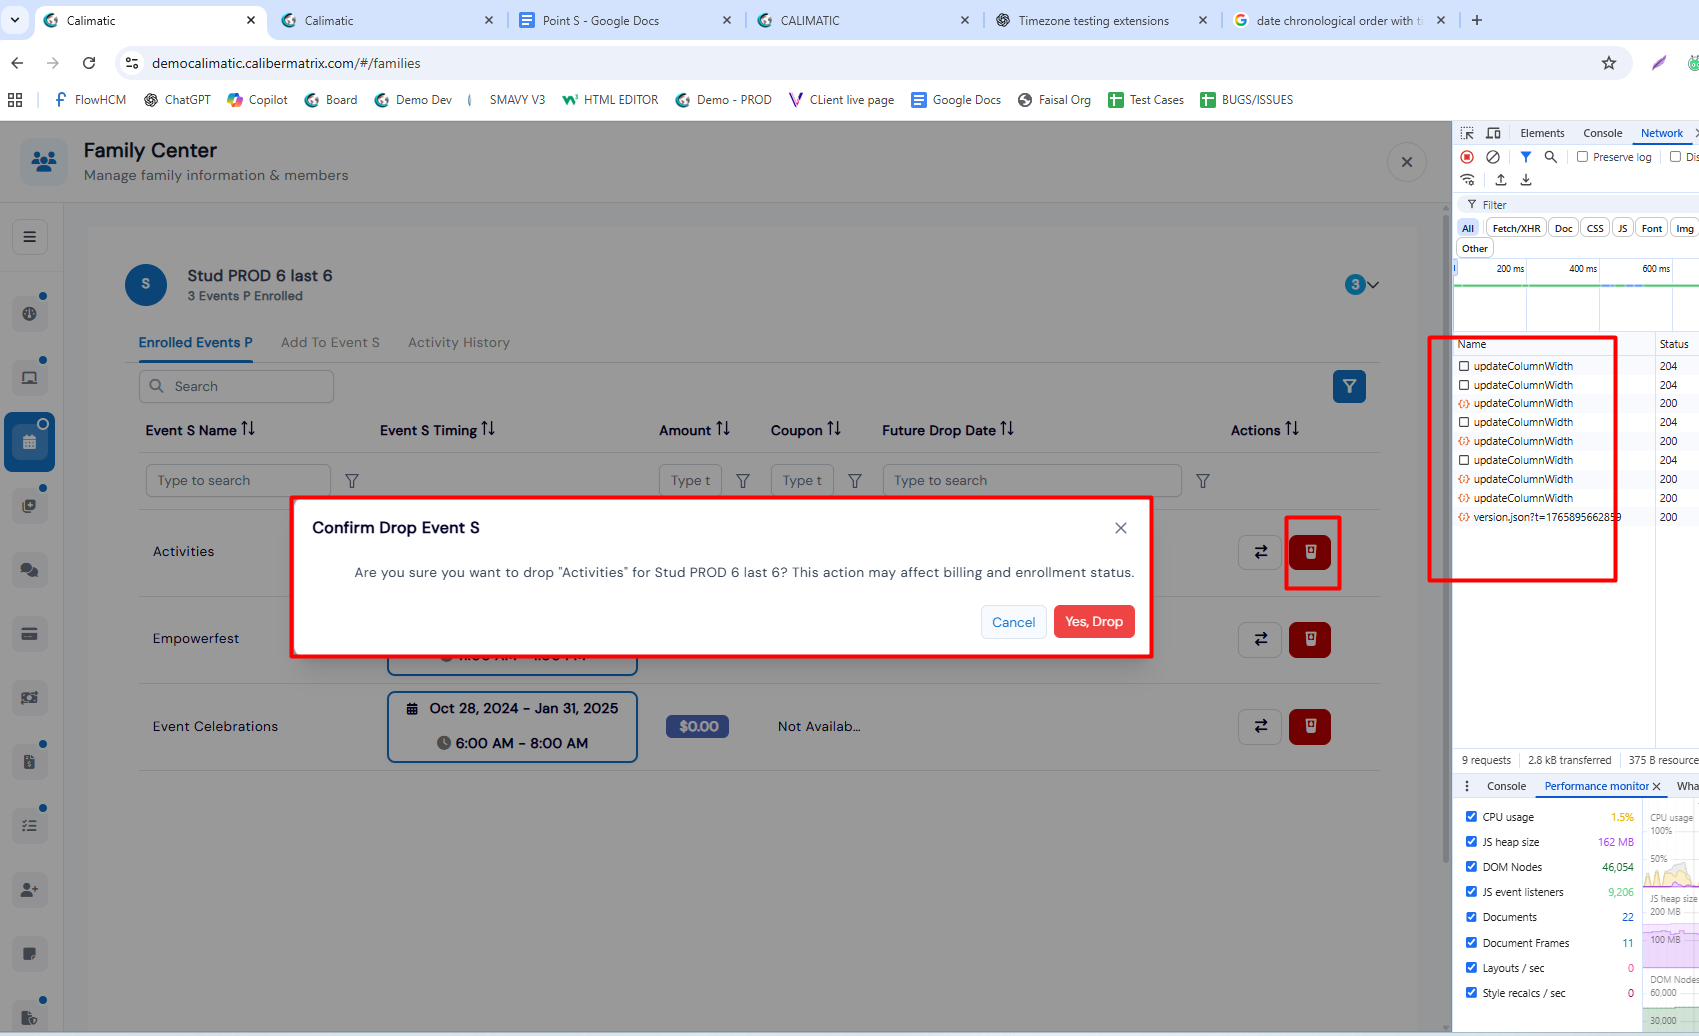
Task: Open network conditions wifi icon
Action: click(1467, 180)
